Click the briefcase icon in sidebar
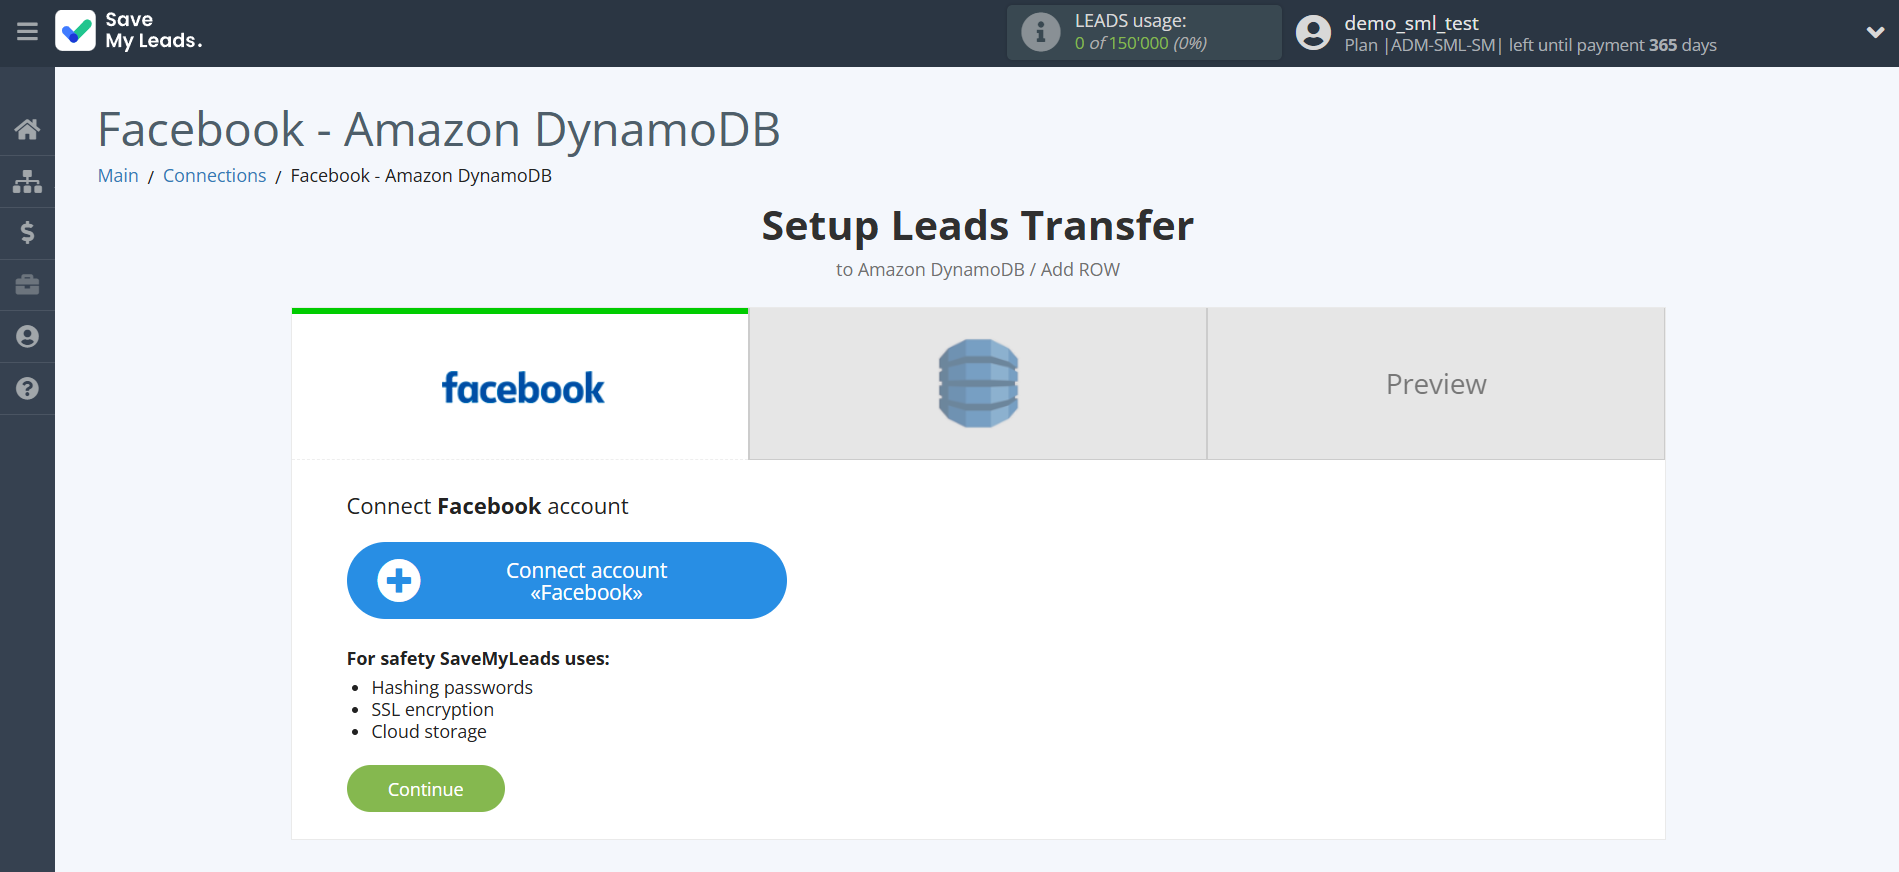Screen dimensions: 1899x872 click(x=27, y=285)
